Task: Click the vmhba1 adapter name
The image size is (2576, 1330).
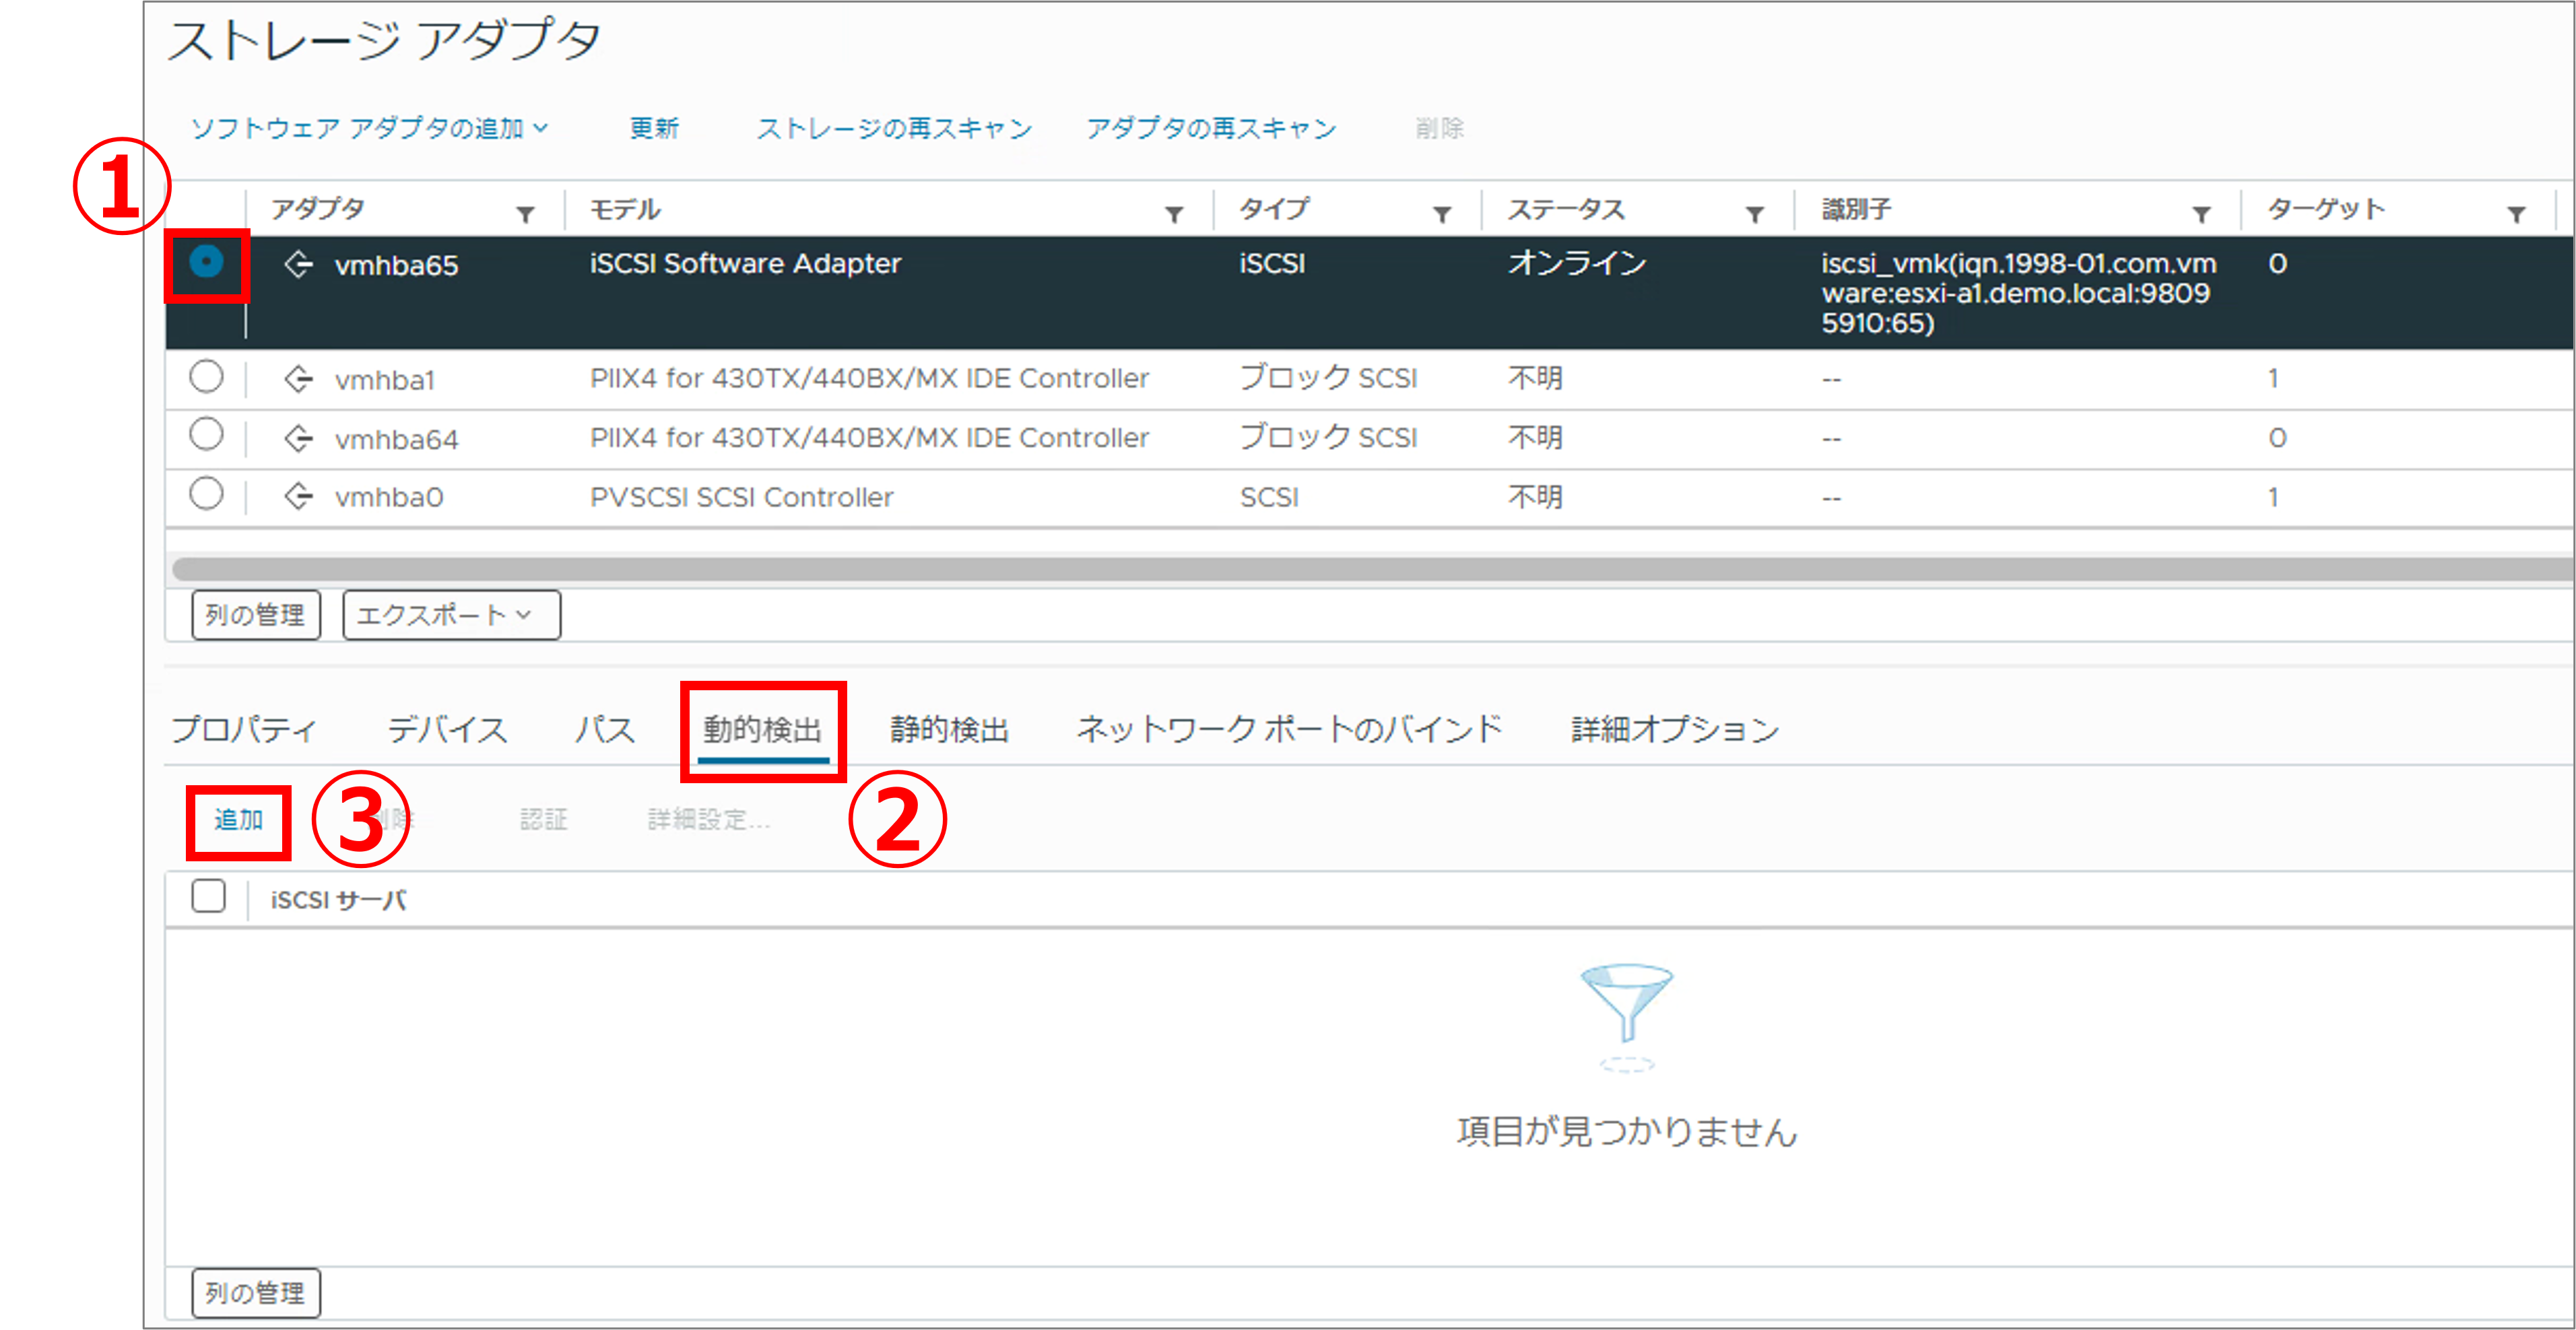Action: point(385,380)
